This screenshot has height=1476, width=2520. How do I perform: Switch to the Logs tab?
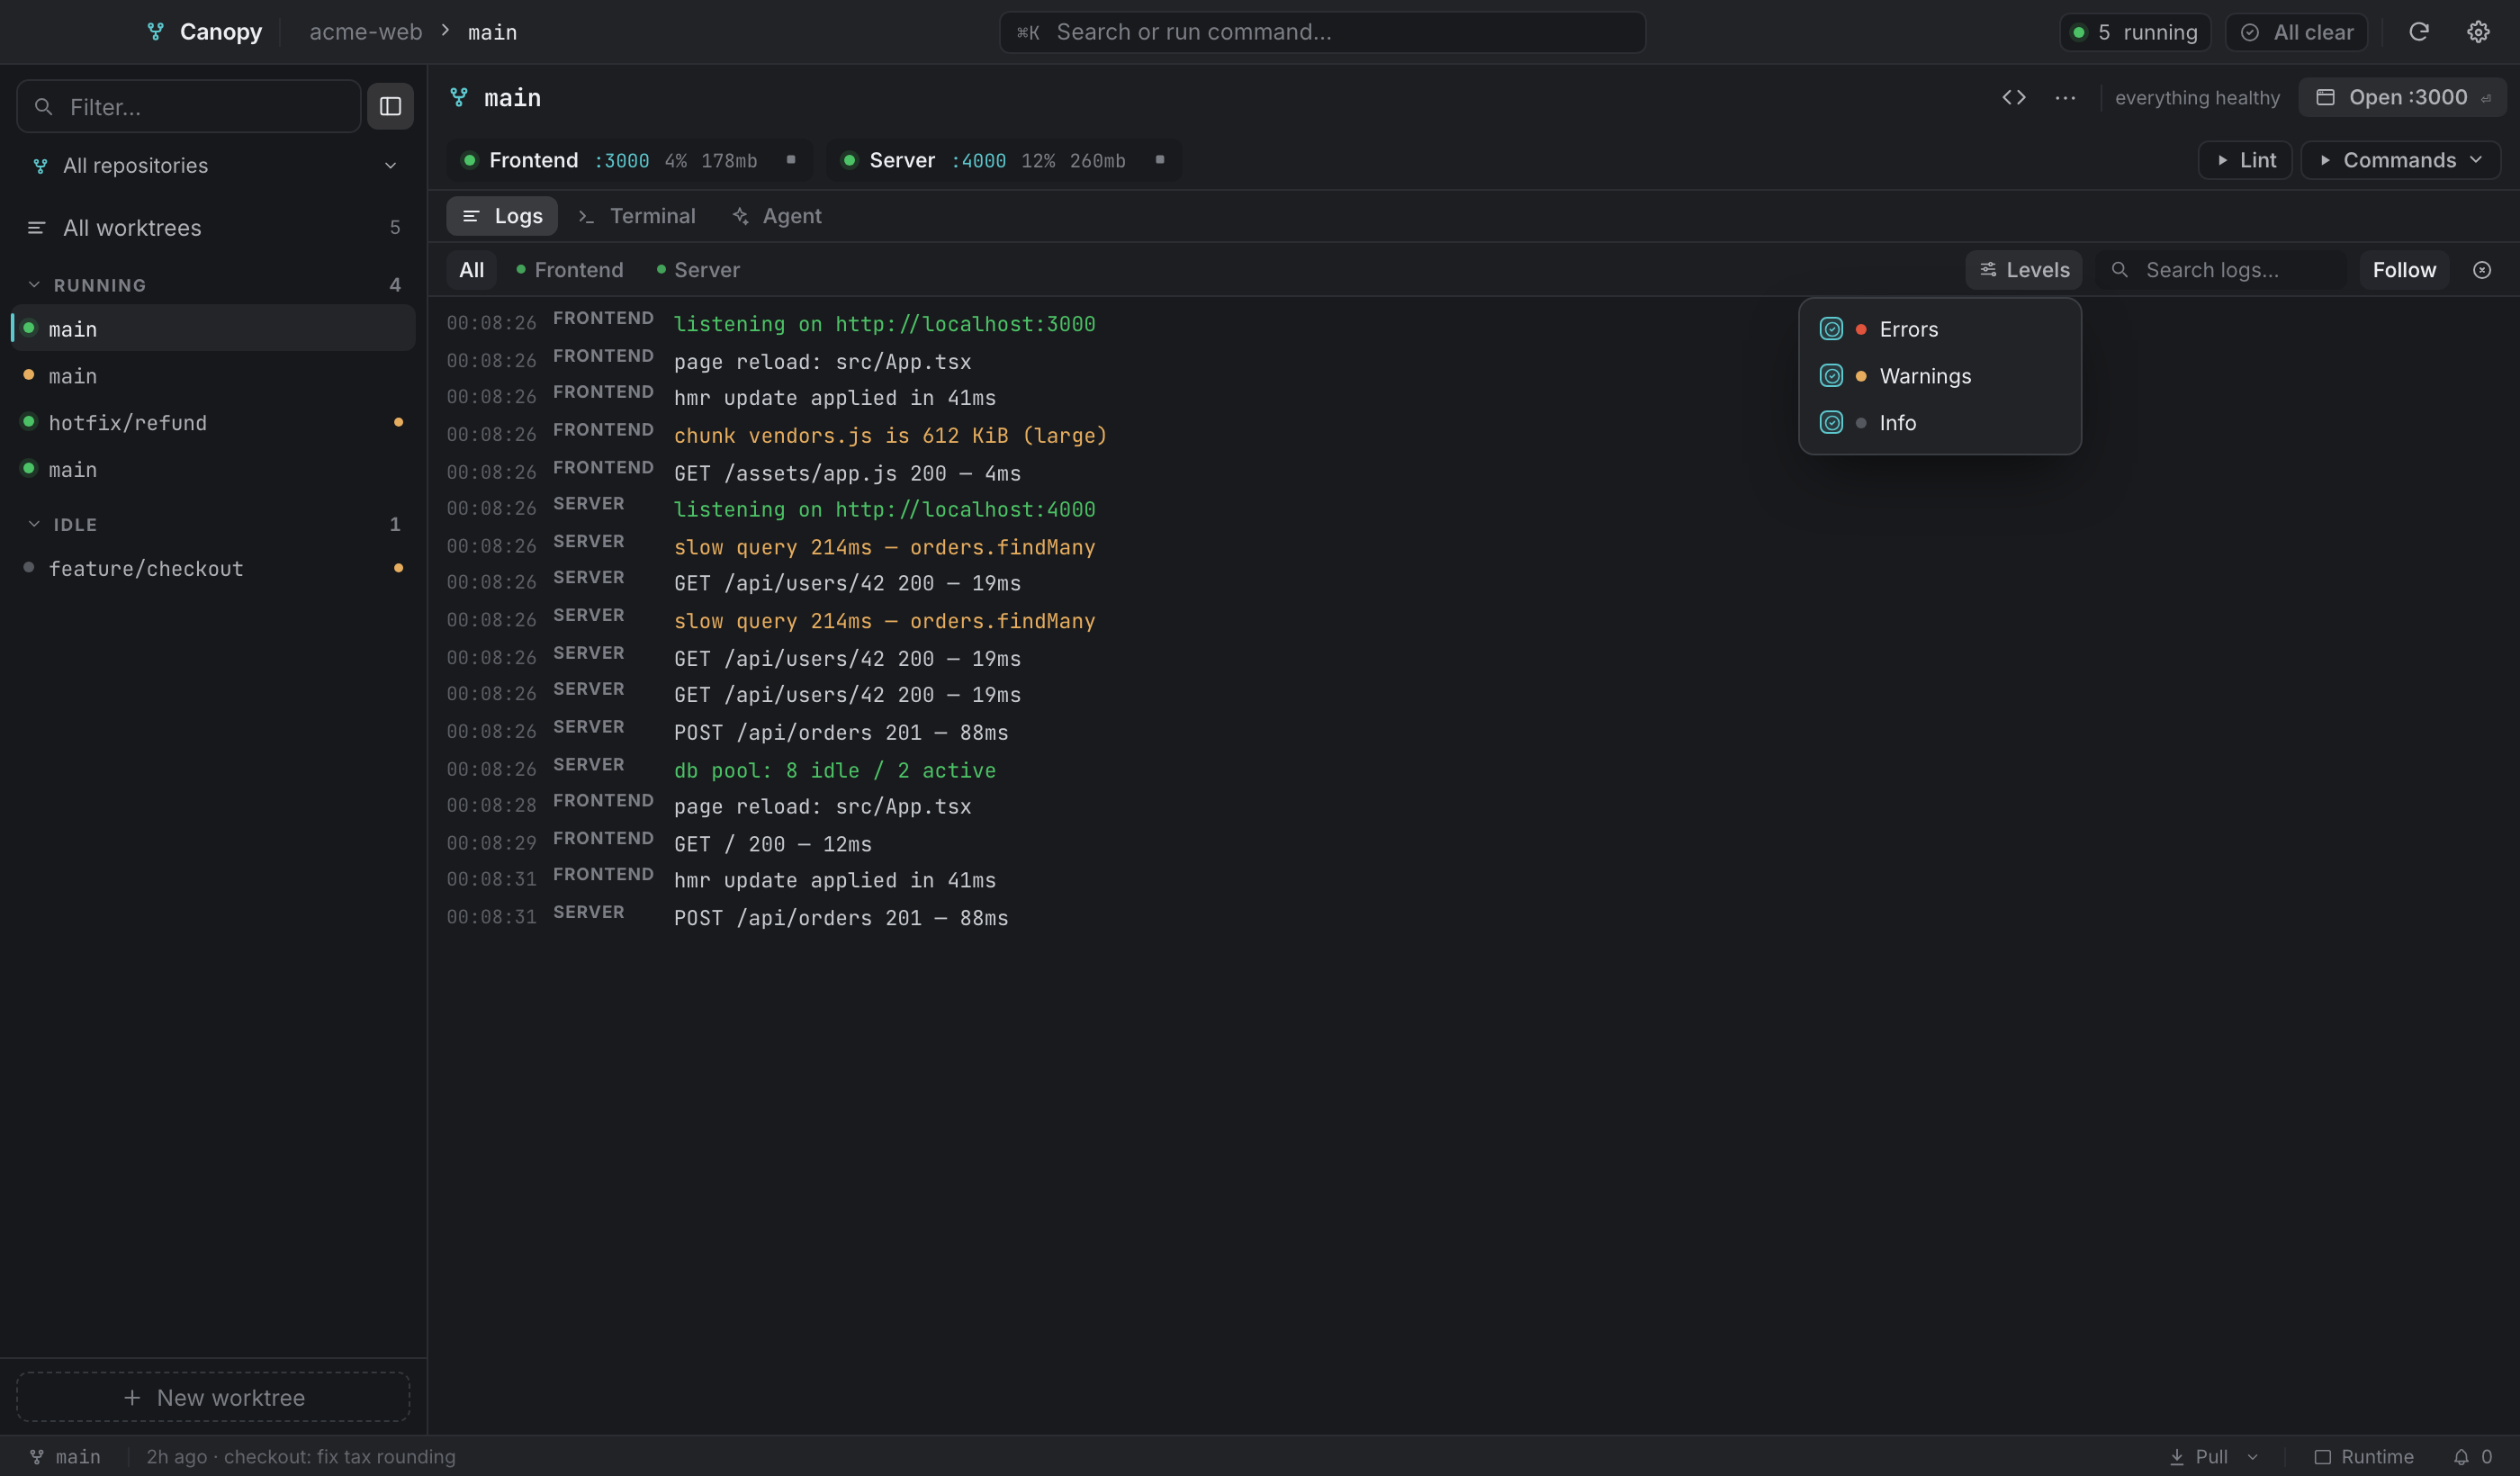point(502,216)
